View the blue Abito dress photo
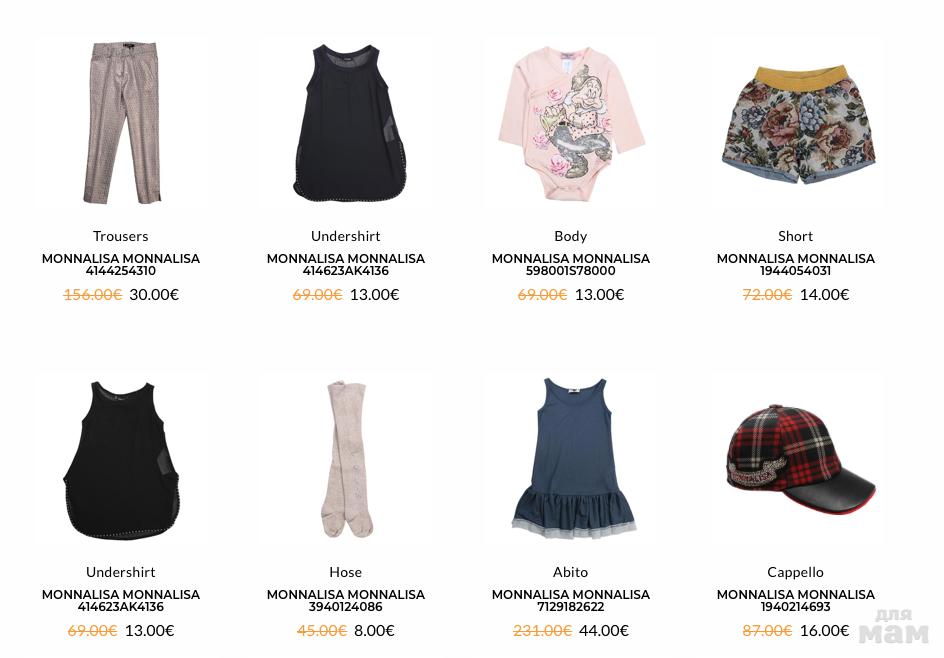The width and height of the screenshot is (944, 658). 573,458
